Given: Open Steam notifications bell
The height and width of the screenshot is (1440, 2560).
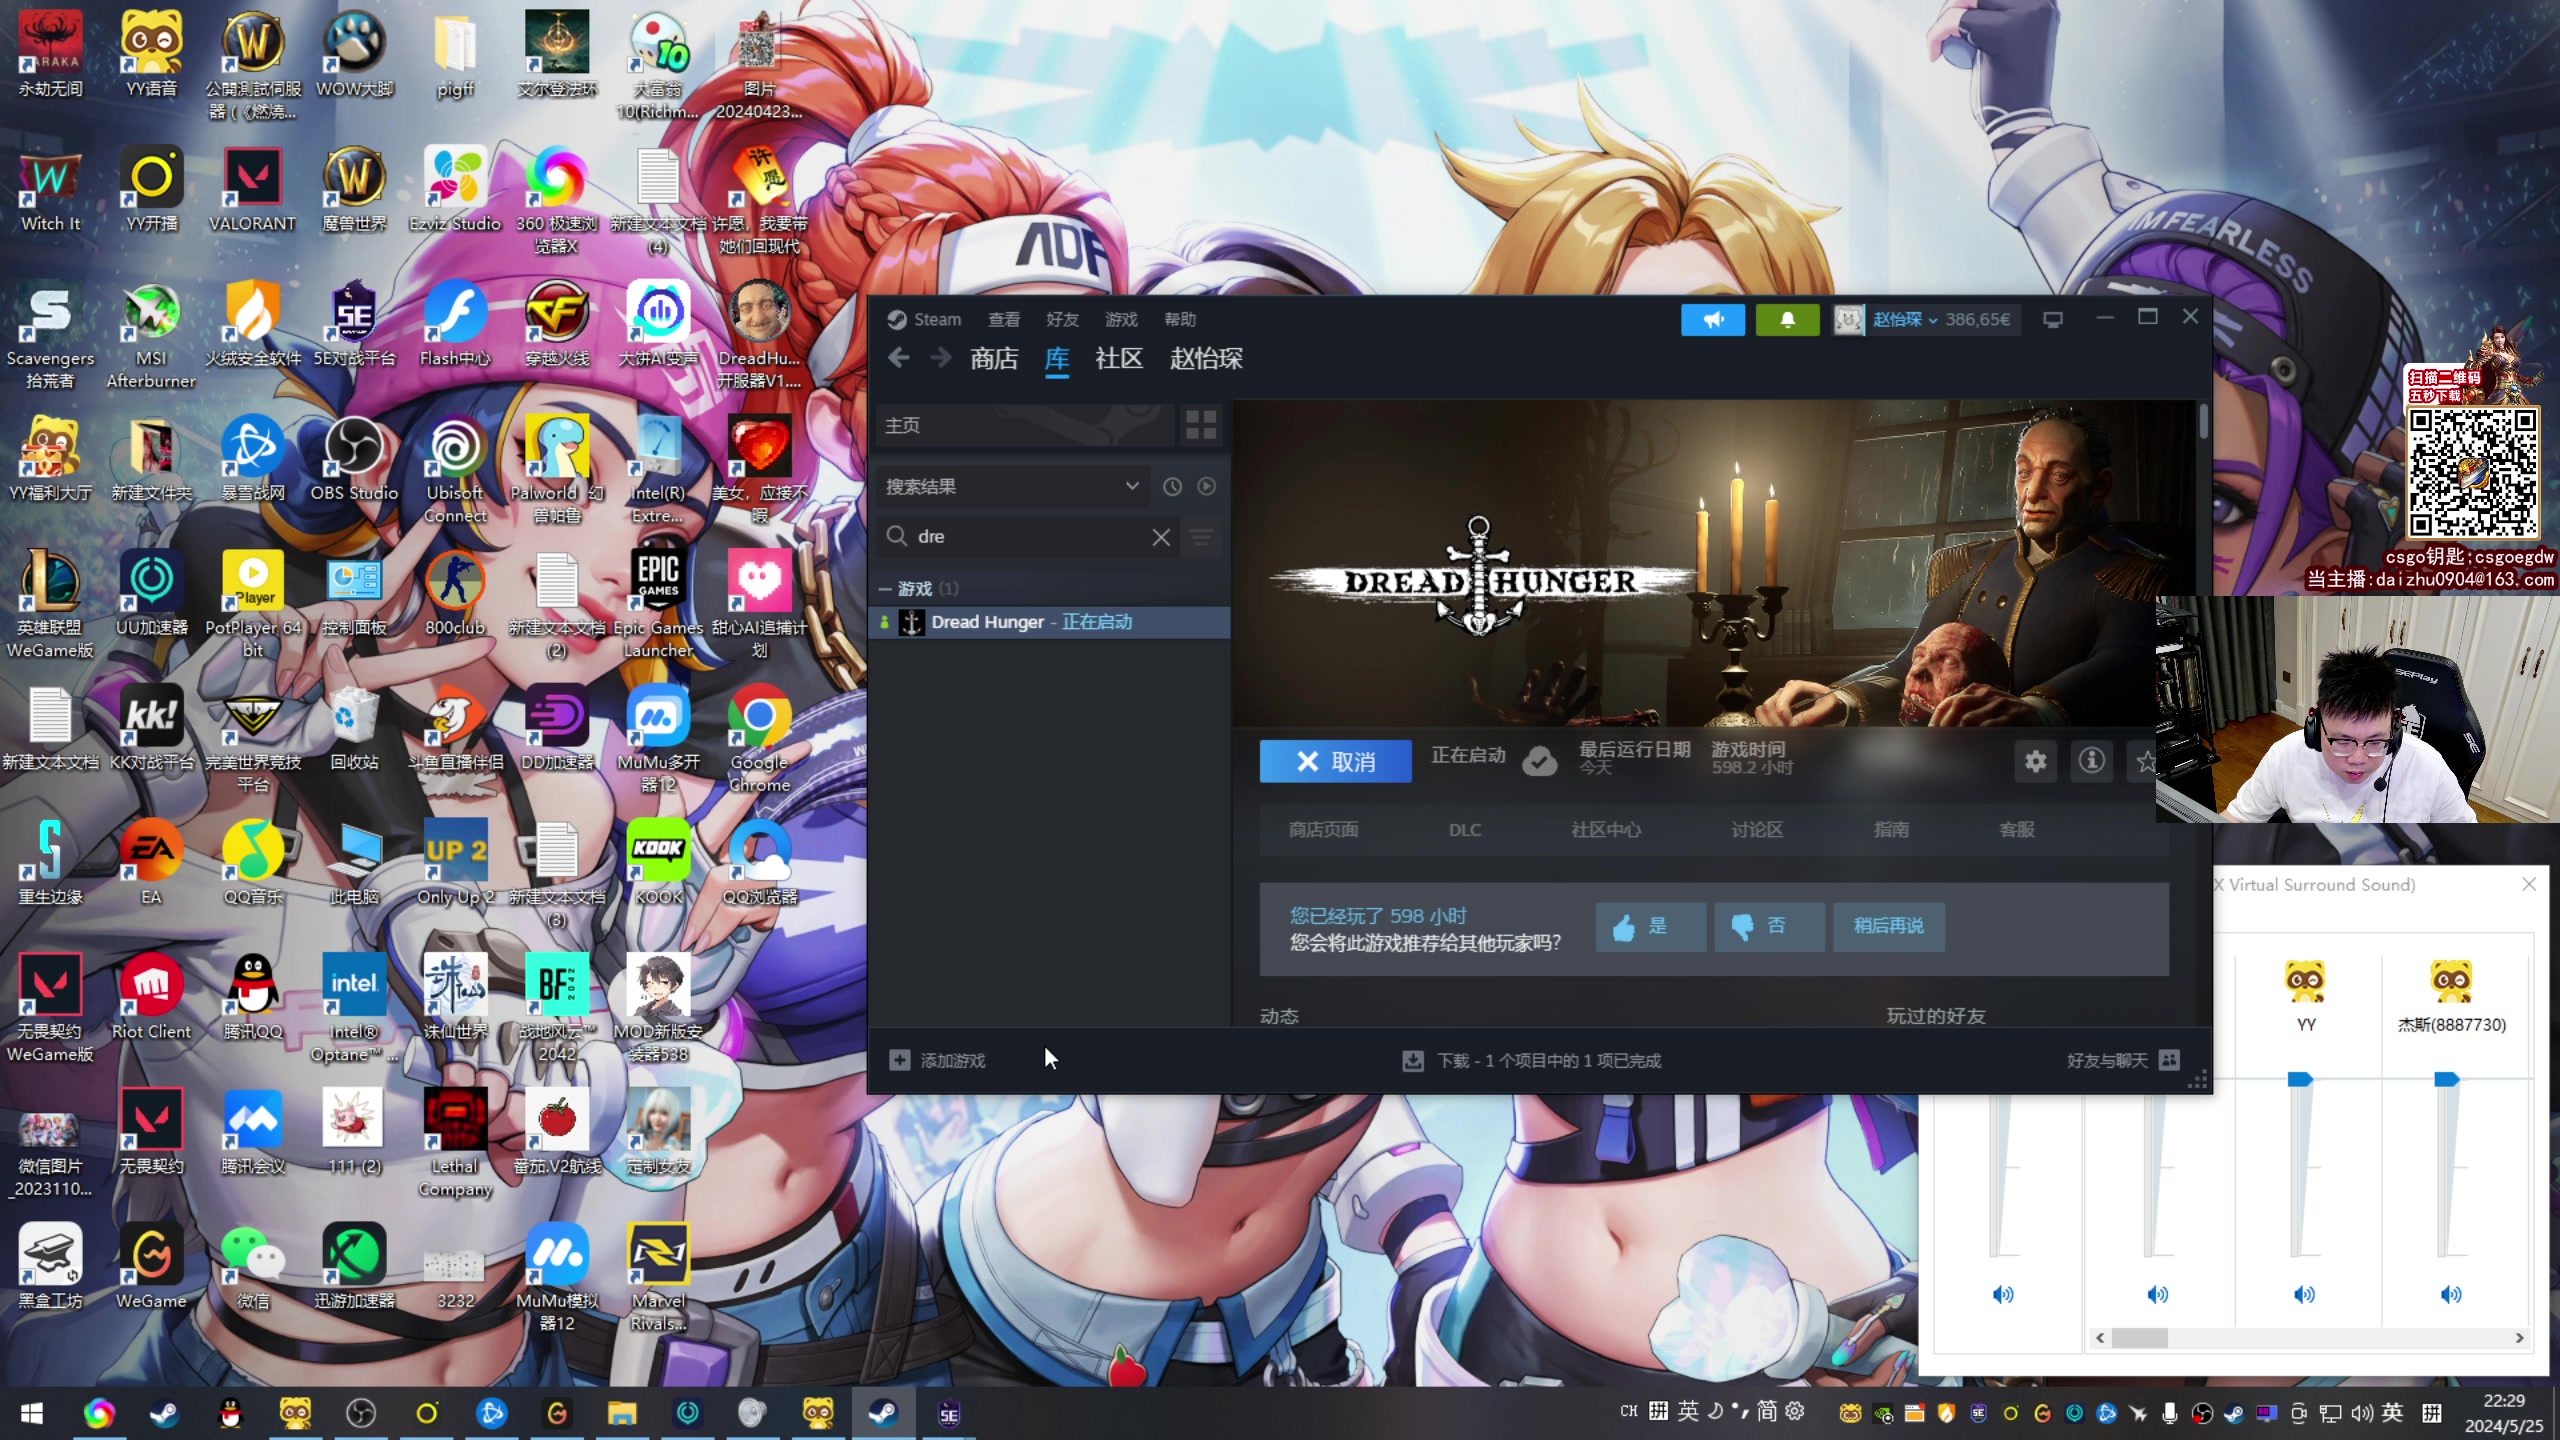Looking at the screenshot, I should coord(1787,319).
